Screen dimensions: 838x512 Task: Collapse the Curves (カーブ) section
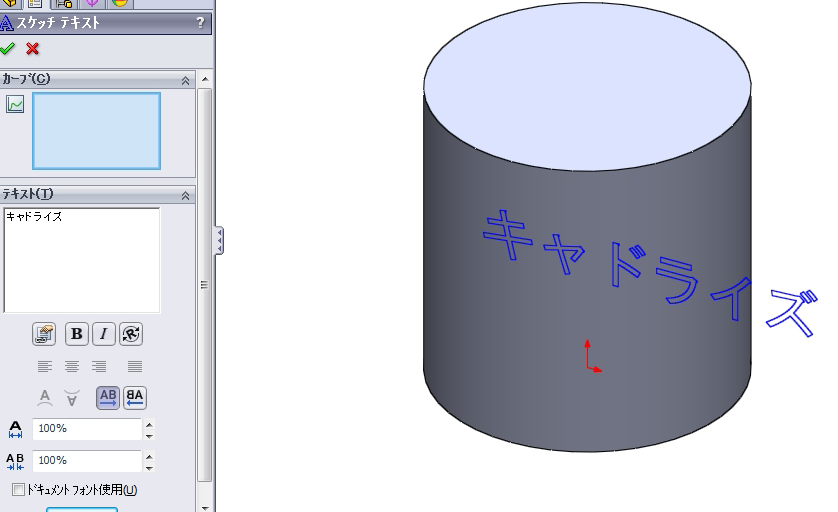[185, 80]
